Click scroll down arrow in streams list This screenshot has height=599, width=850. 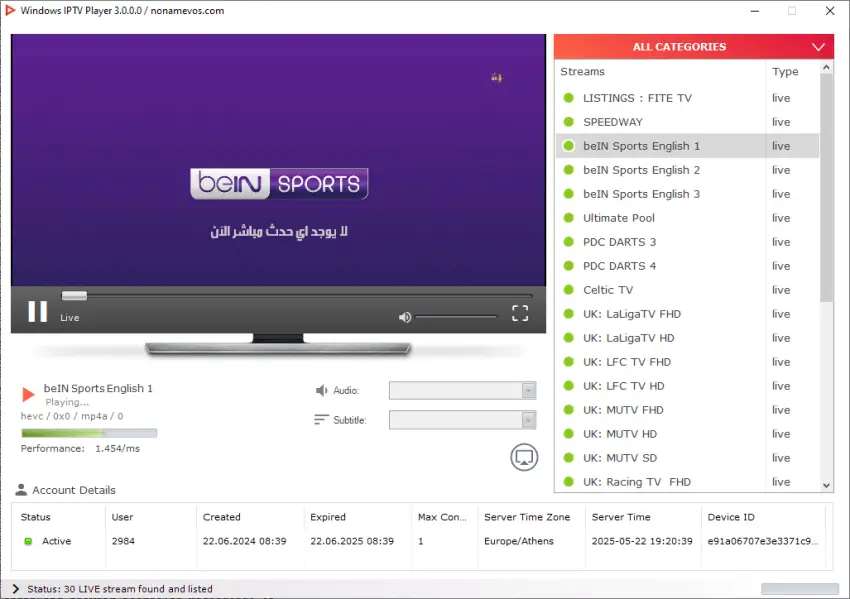[x=826, y=485]
